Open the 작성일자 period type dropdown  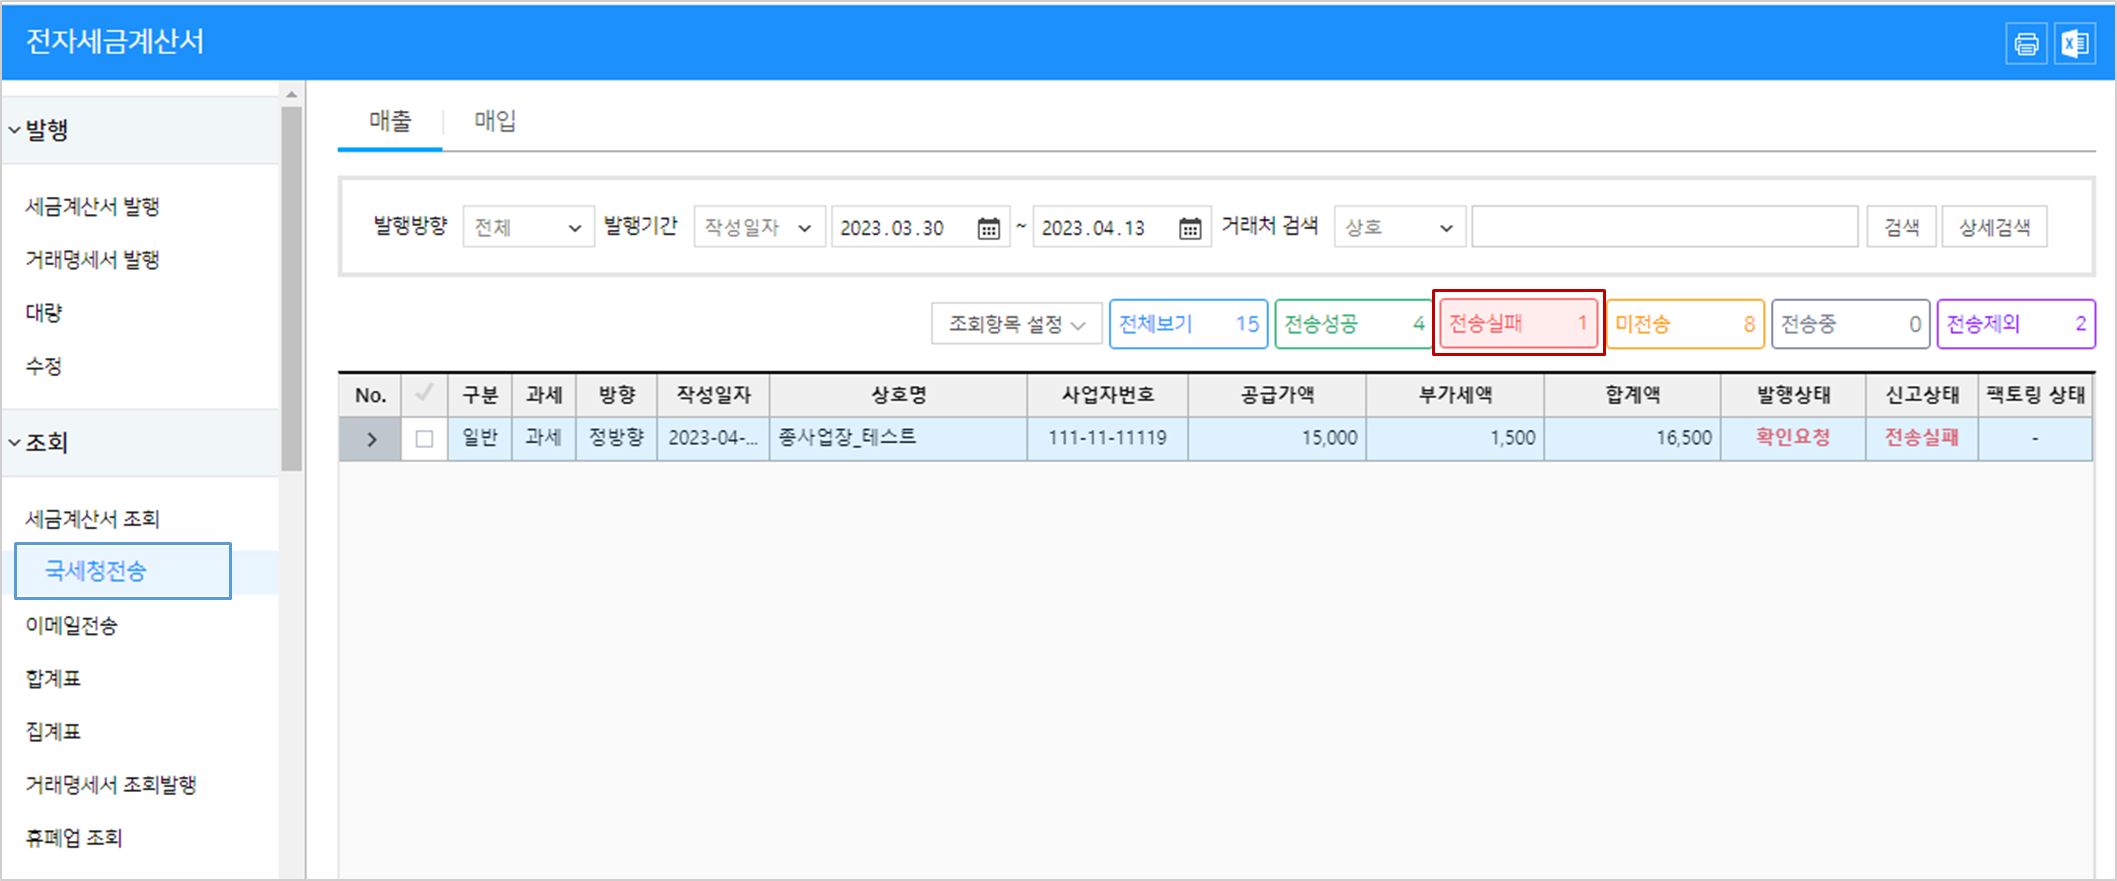click(x=759, y=227)
